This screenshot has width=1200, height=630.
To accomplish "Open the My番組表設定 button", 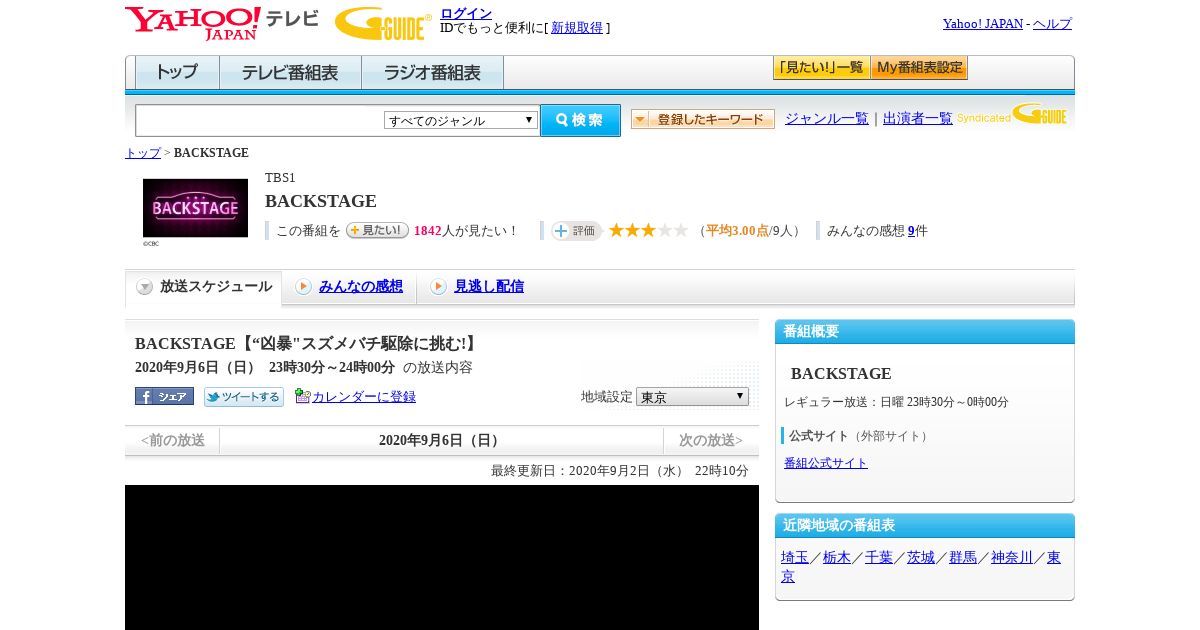I will pos(919,68).
